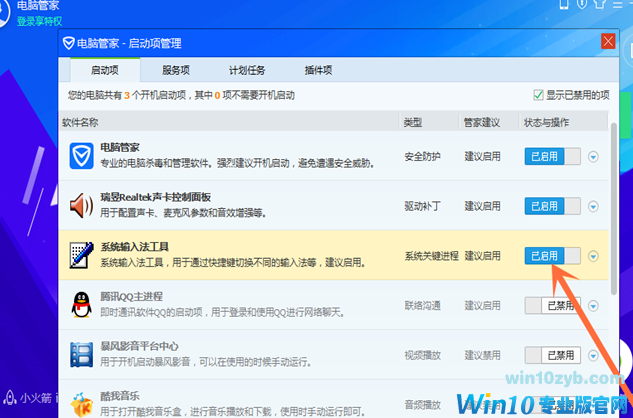Click the 软件名称 column header

(x=80, y=122)
